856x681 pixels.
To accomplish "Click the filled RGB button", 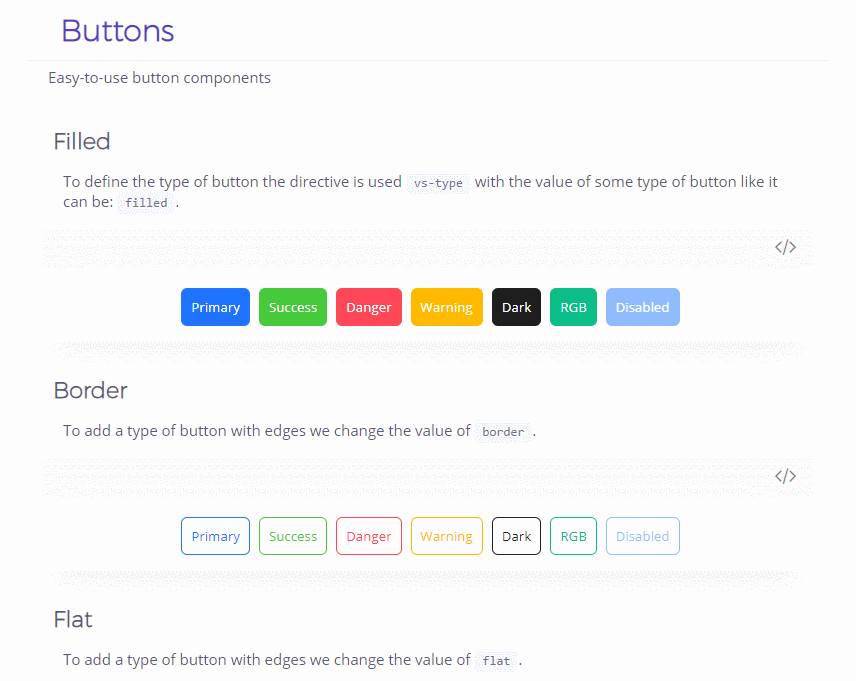I will pos(573,307).
